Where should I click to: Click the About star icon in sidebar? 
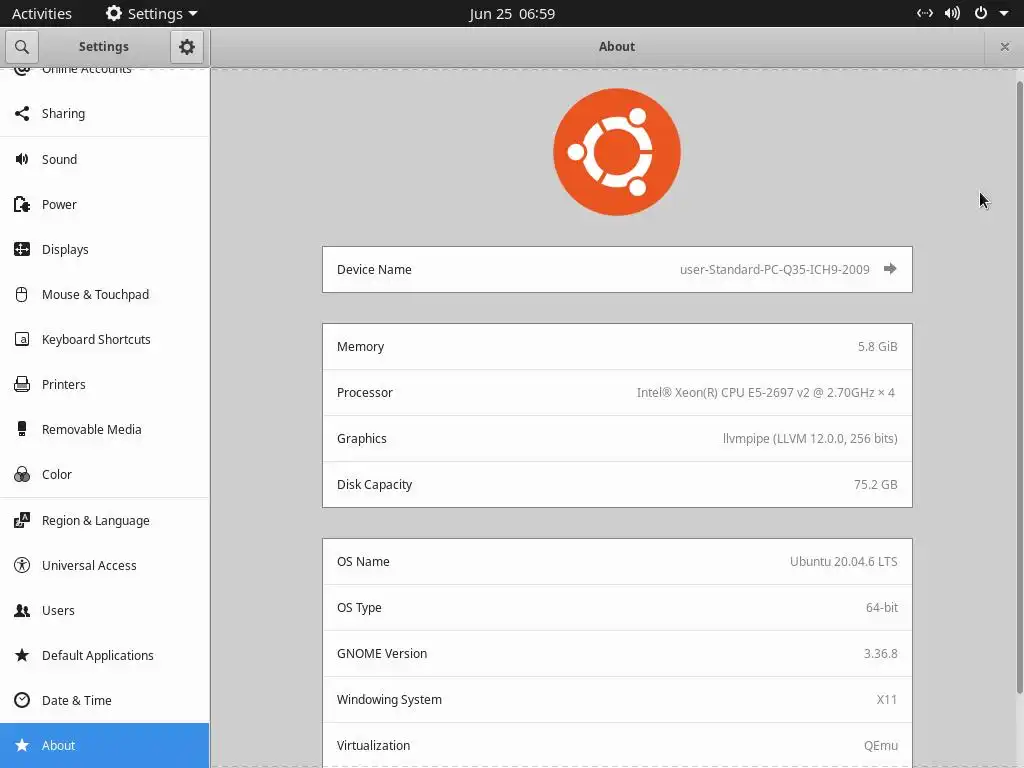click(22, 745)
